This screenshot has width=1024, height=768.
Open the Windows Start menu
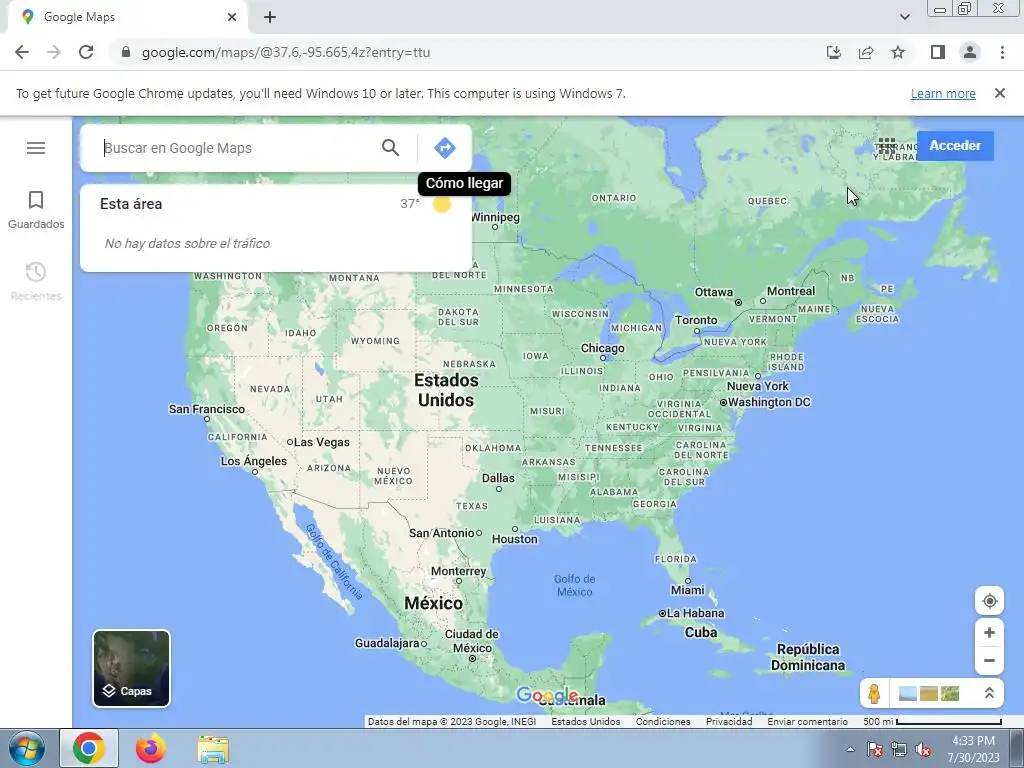26,748
